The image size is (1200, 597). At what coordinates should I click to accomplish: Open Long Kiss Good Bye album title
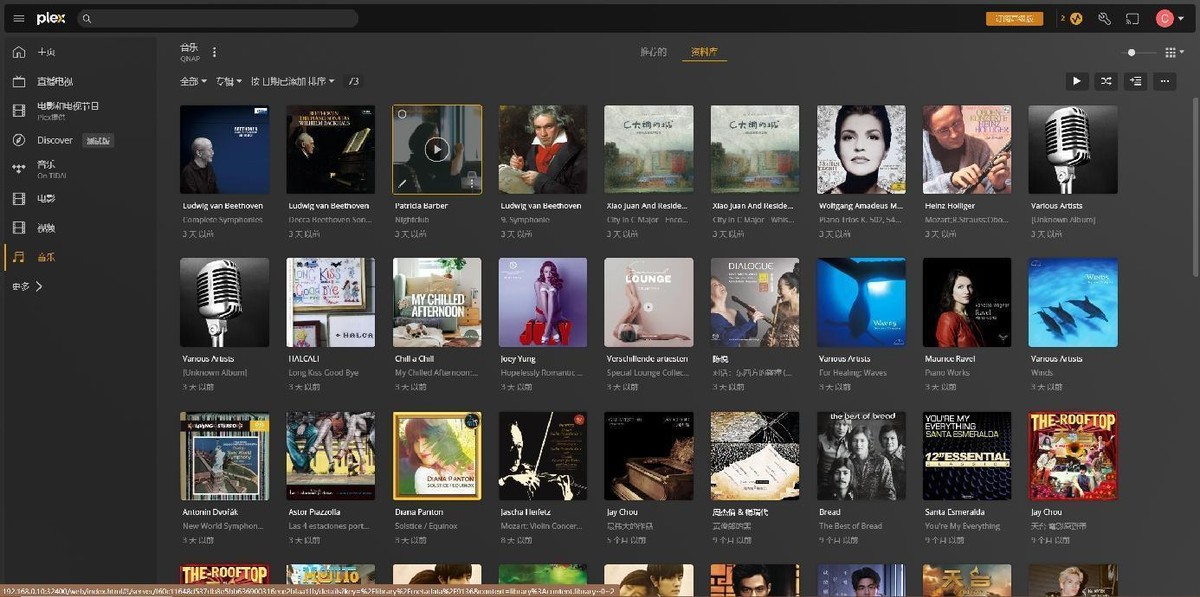[x=323, y=372]
